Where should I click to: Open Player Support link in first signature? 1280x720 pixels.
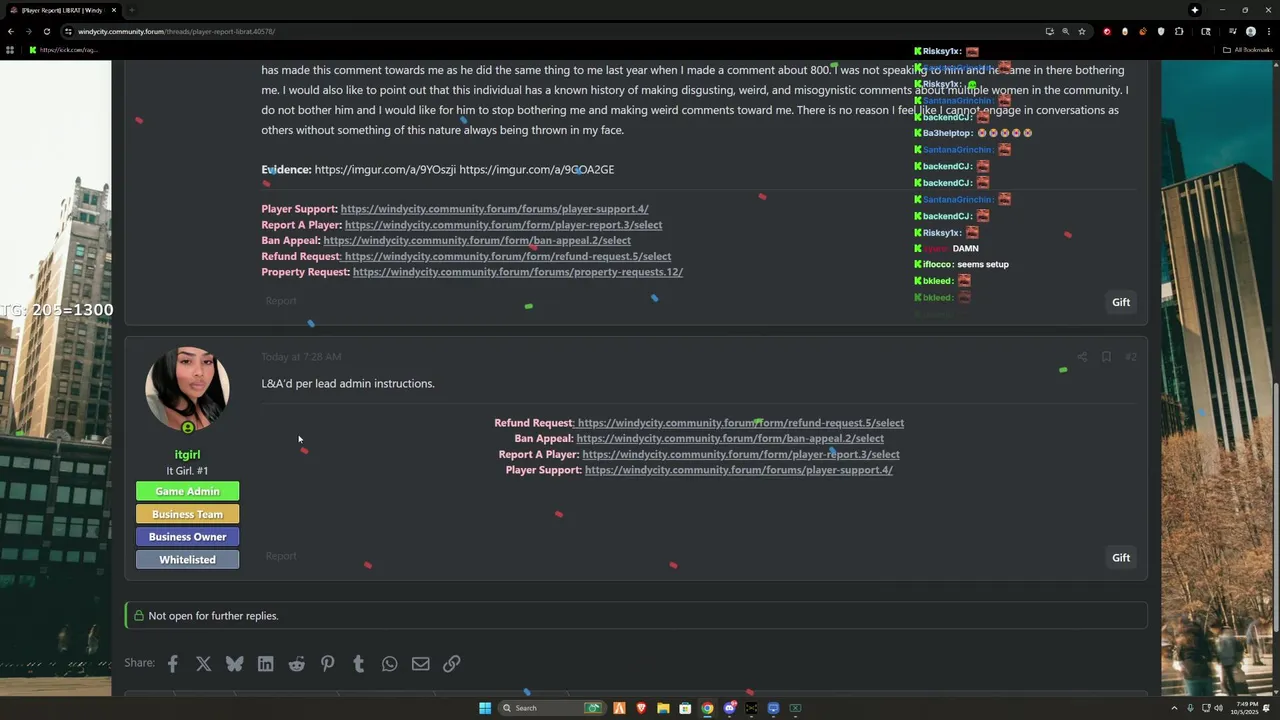tap(494, 209)
